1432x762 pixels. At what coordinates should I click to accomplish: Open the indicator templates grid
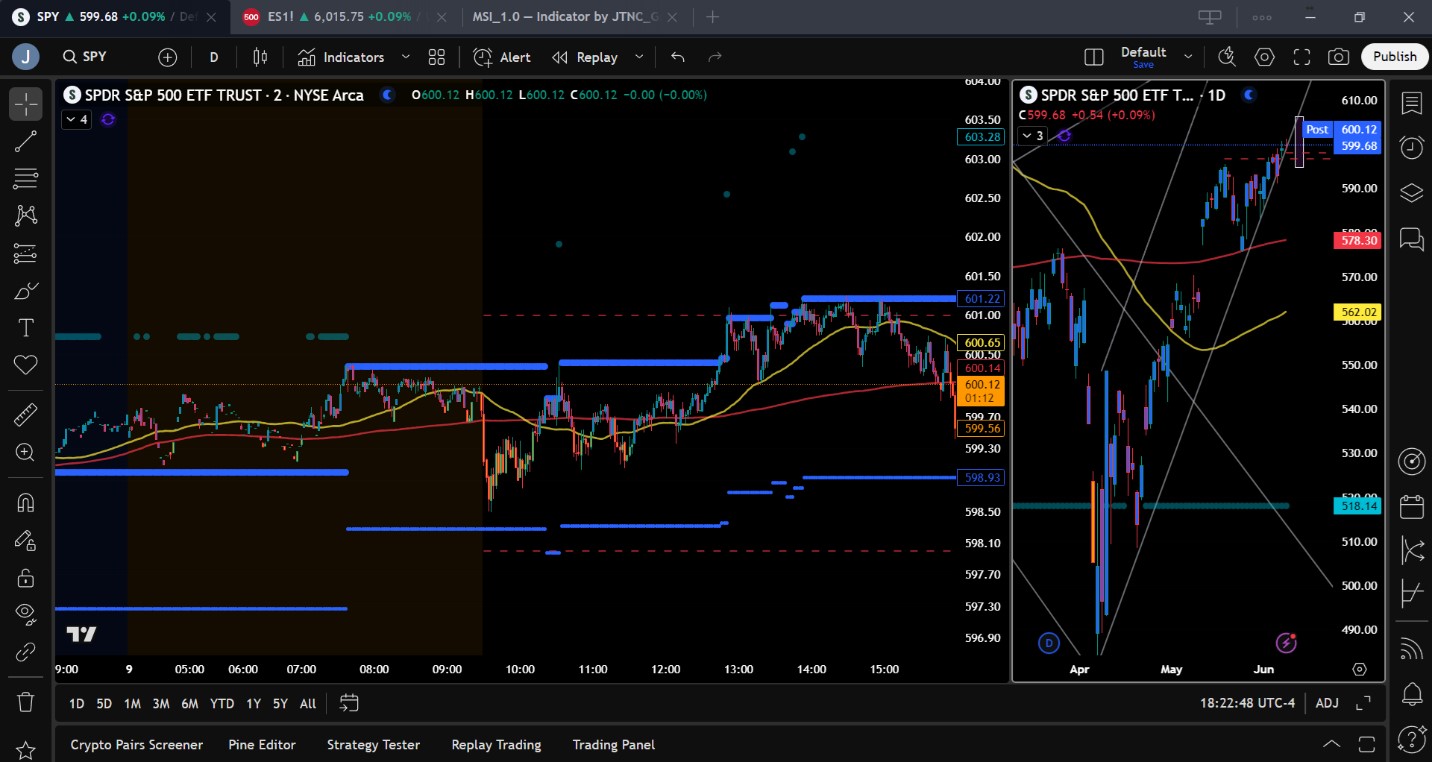[436, 57]
